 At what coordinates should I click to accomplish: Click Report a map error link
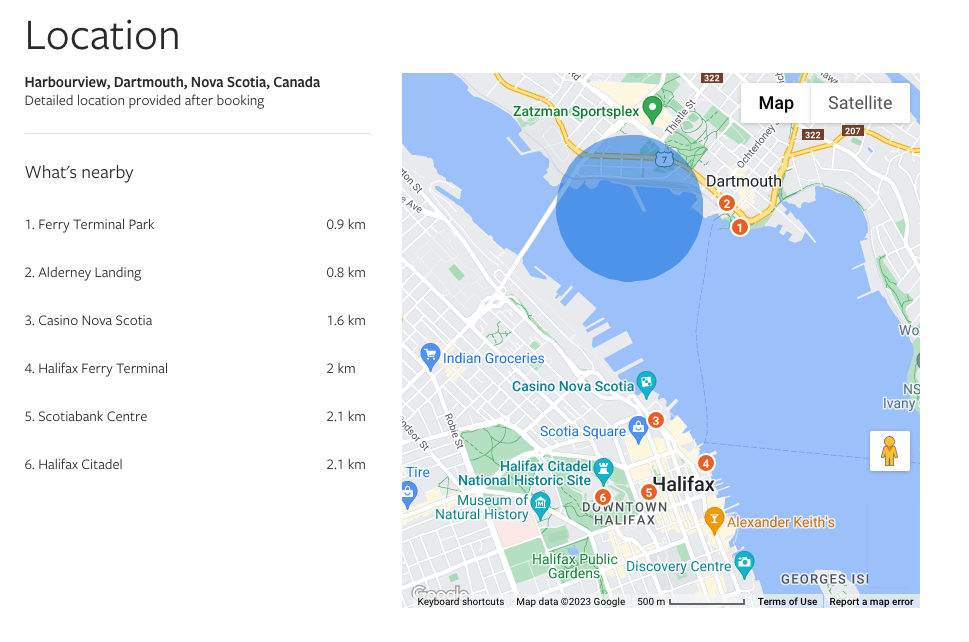871,602
